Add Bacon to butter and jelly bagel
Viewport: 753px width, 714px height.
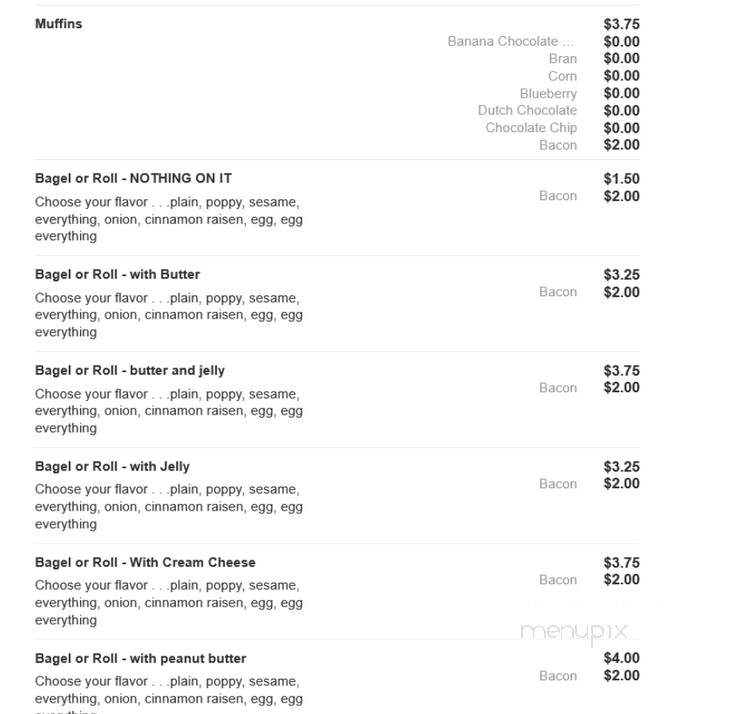(558, 387)
